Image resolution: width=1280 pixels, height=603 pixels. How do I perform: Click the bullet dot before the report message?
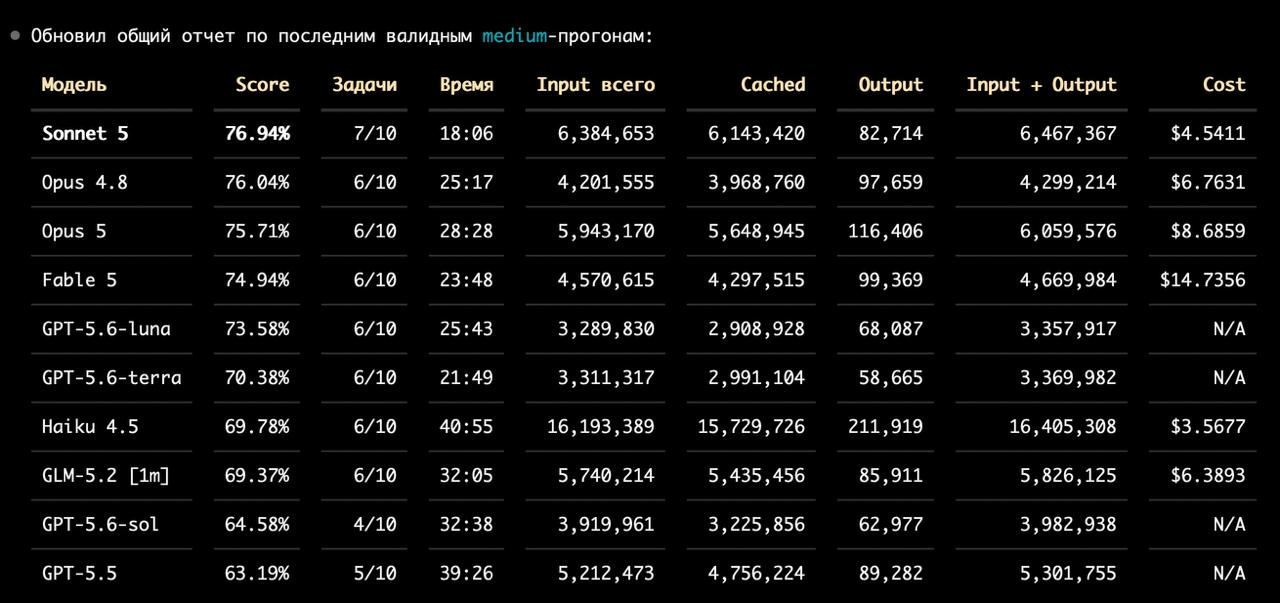15,36
